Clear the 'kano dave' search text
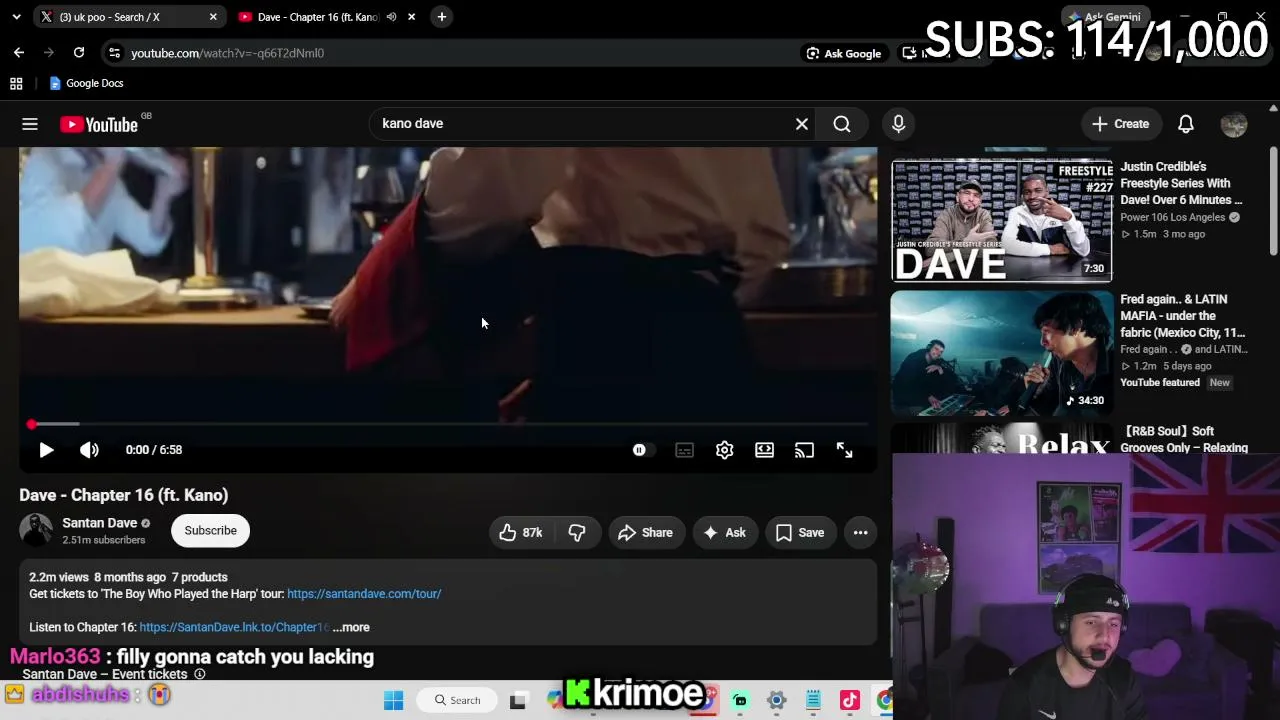Viewport: 1280px width, 720px height. click(x=802, y=124)
